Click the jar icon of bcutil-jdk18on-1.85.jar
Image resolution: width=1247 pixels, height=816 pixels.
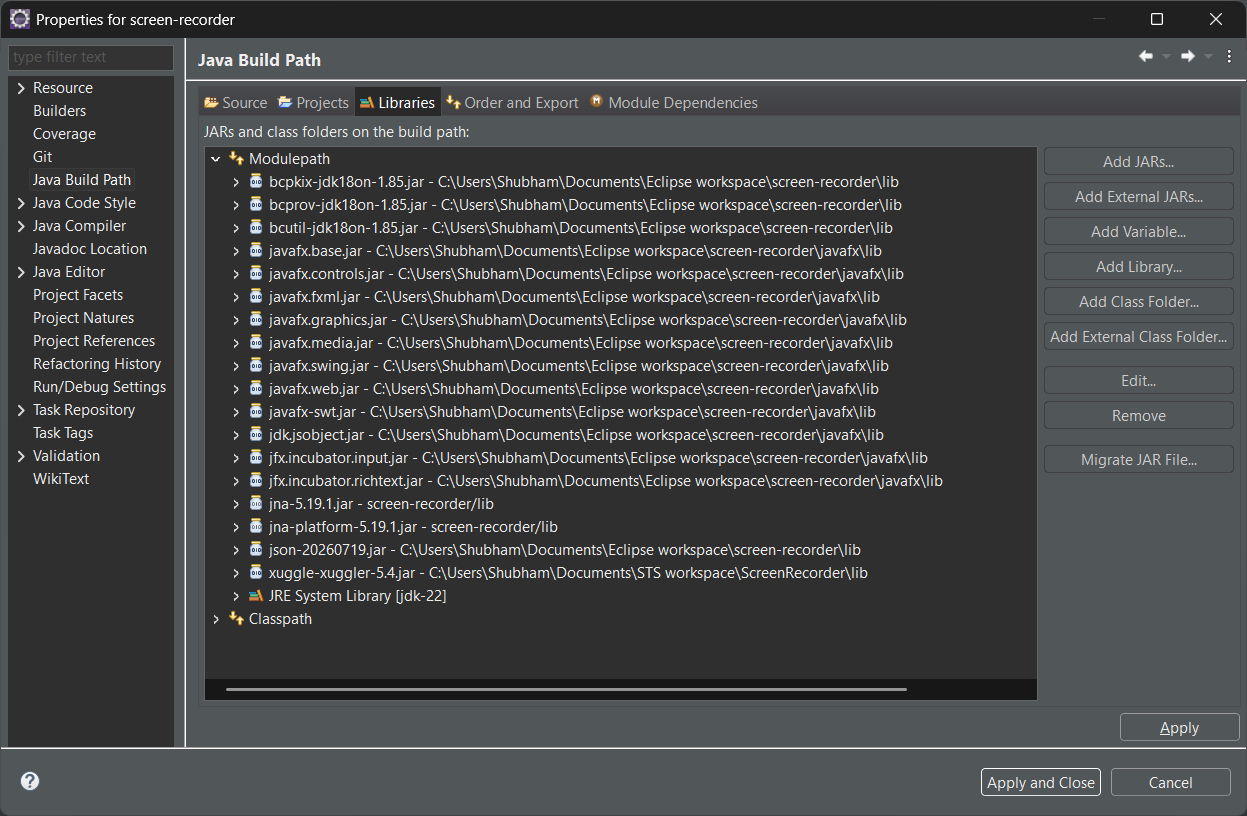click(x=256, y=228)
